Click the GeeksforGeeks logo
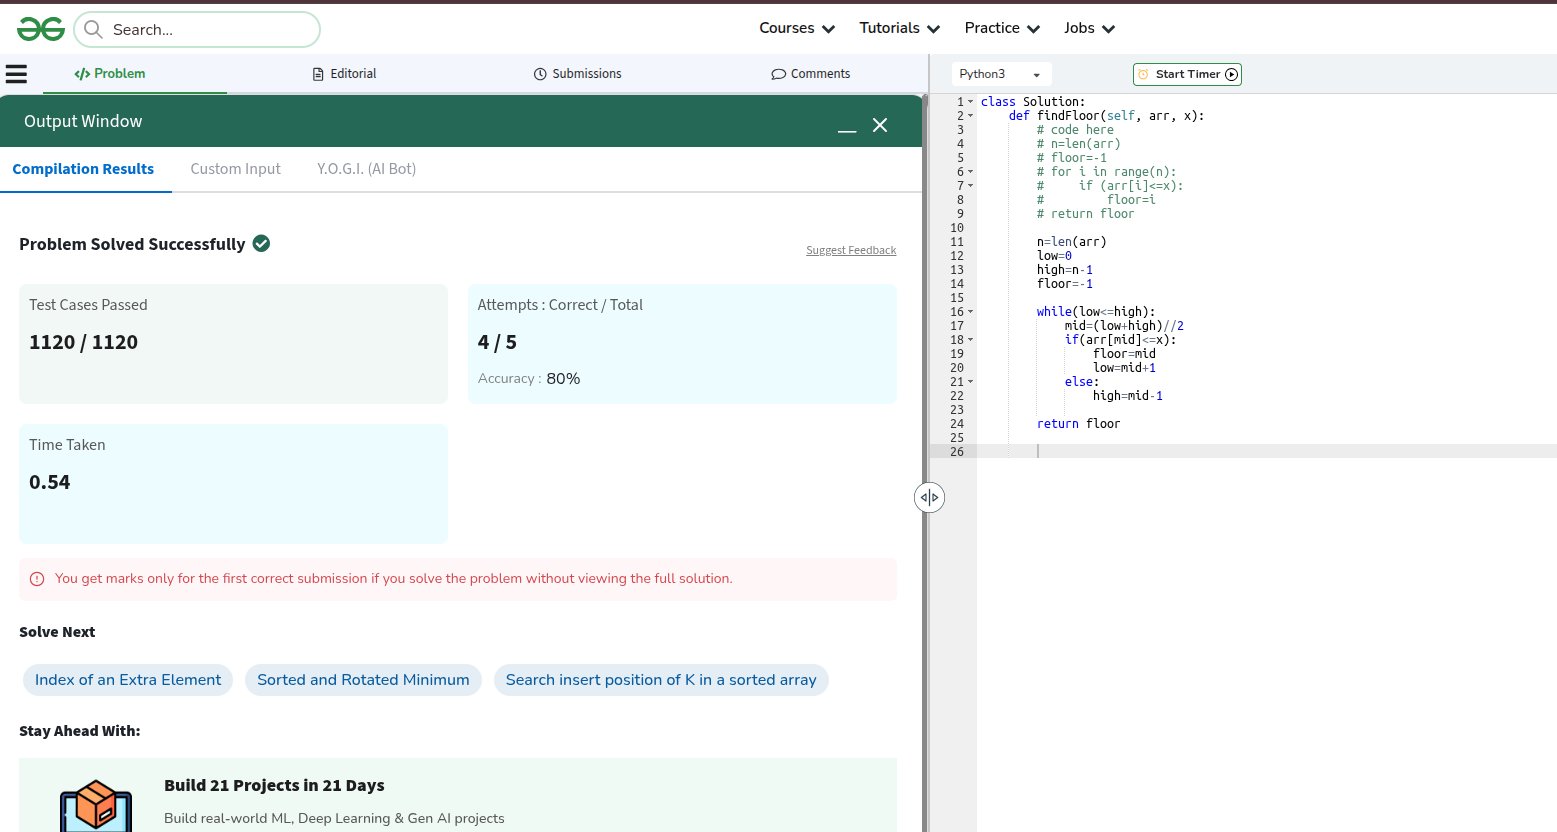This screenshot has height=832, width=1557. point(41,29)
